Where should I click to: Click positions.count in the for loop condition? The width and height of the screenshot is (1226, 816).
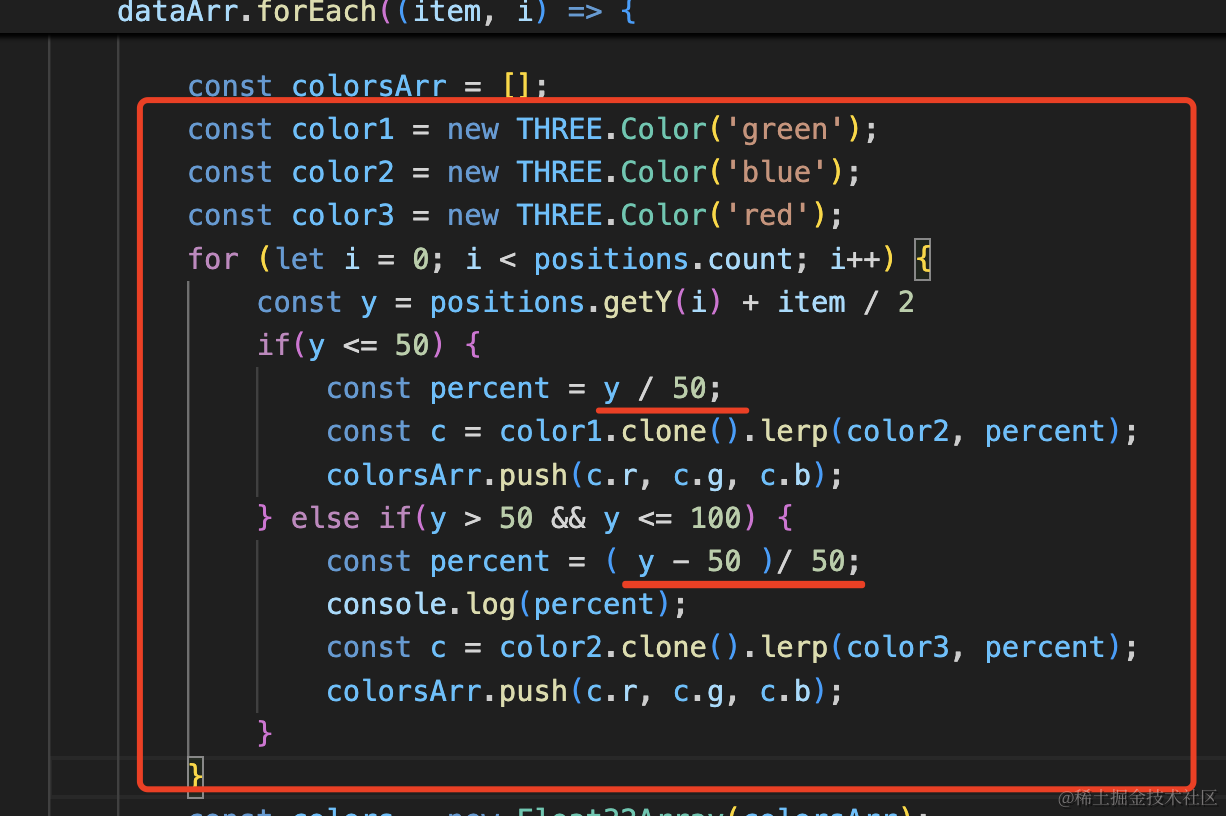pyautogui.click(x=663, y=259)
